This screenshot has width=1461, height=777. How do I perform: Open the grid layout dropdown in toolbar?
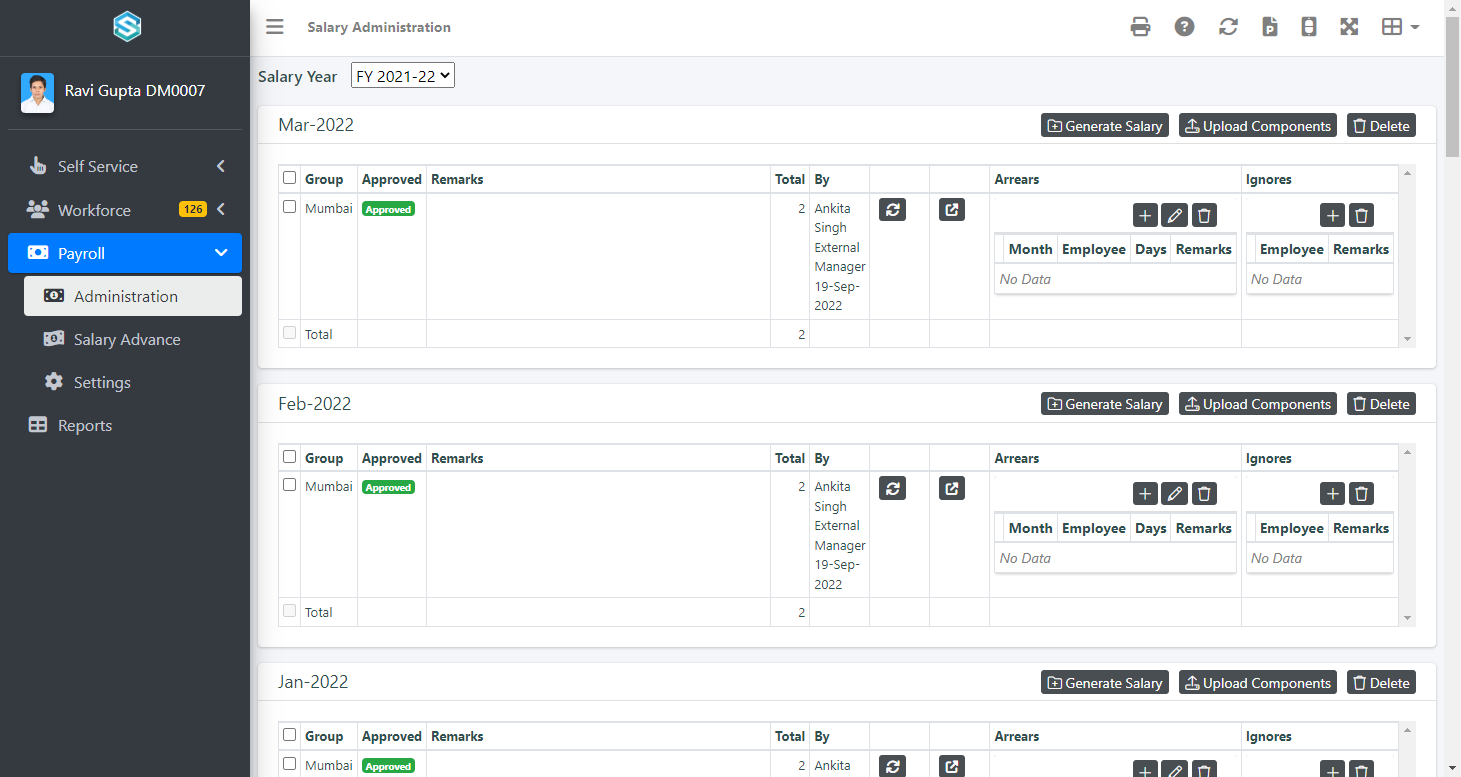pyautogui.click(x=1400, y=27)
